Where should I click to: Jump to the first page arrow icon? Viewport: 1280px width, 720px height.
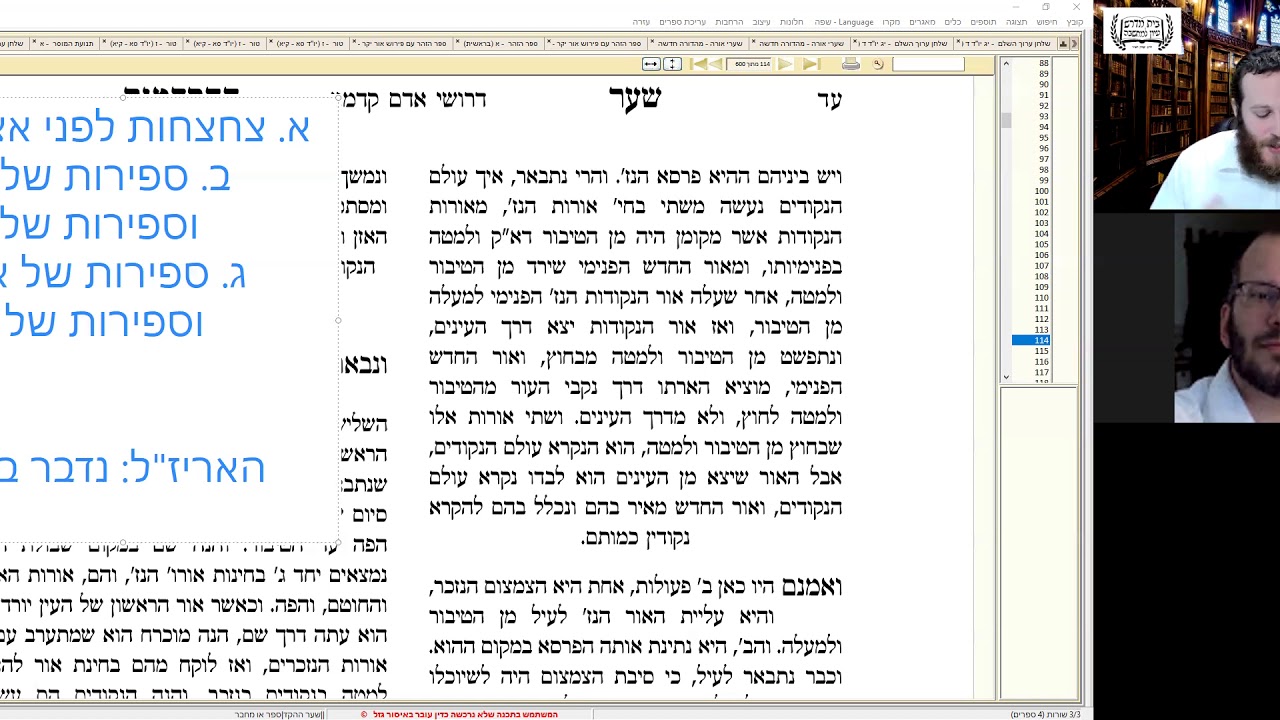click(700, 64)
